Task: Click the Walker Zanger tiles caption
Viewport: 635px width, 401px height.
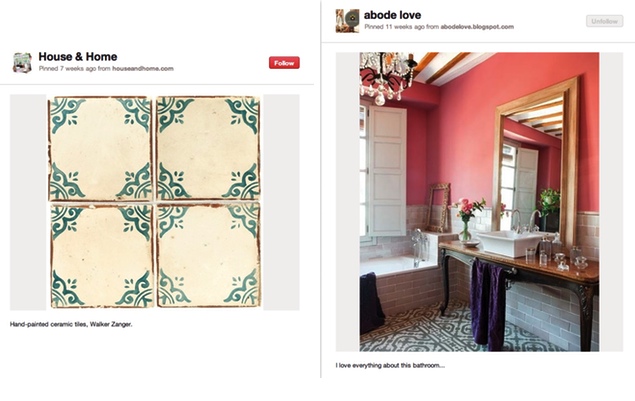Action: point(71,324)
